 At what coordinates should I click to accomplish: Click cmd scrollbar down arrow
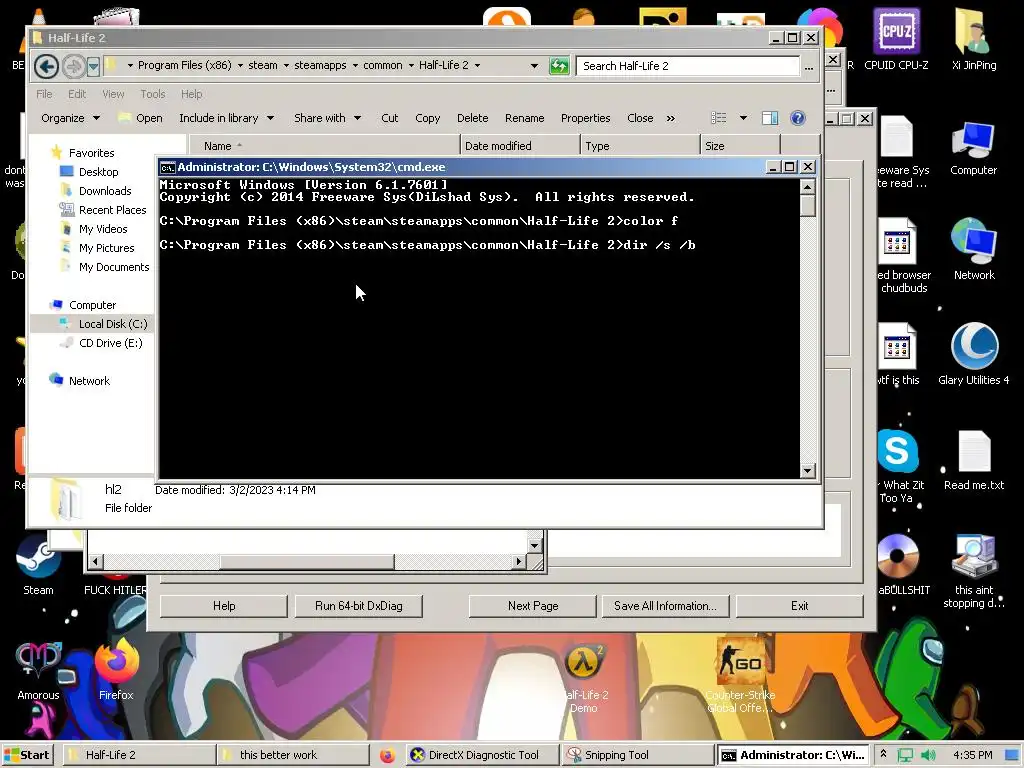click(x=808, y=470)
